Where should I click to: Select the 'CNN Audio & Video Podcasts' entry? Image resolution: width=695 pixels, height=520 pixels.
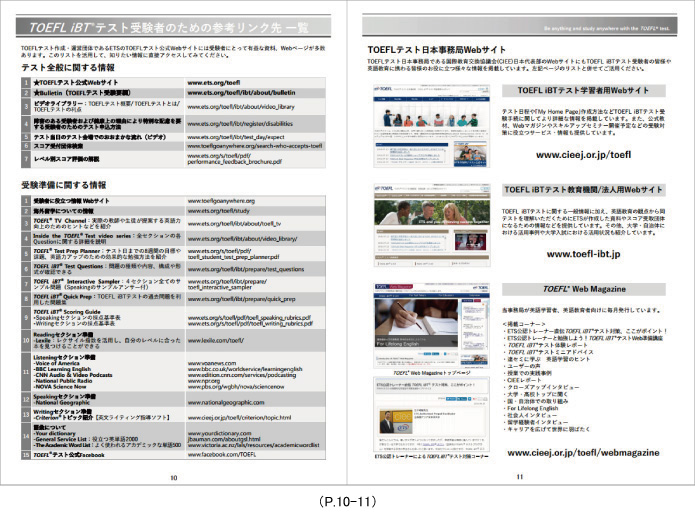[73, 375]
